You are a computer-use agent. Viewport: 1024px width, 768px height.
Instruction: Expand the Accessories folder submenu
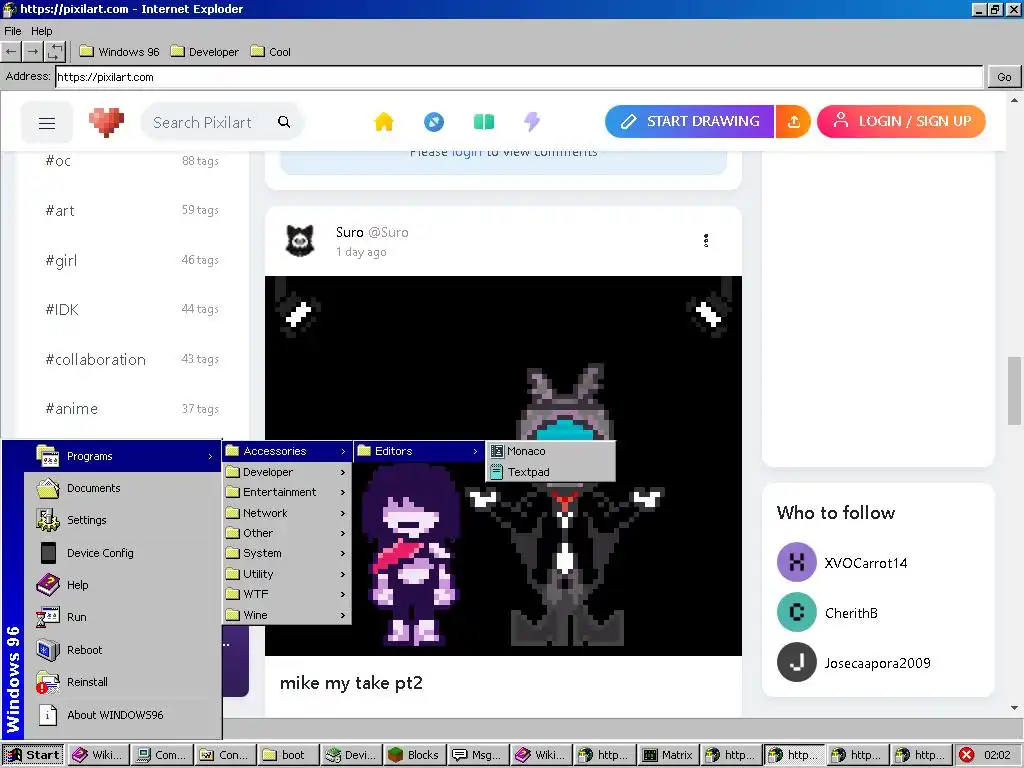click(x=287, y=451)
